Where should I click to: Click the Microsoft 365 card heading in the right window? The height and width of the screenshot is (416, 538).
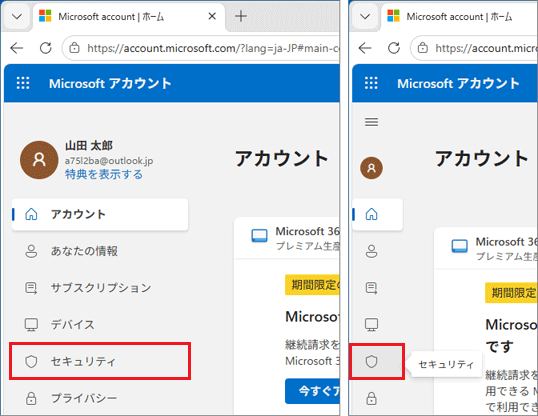(506, 242)
